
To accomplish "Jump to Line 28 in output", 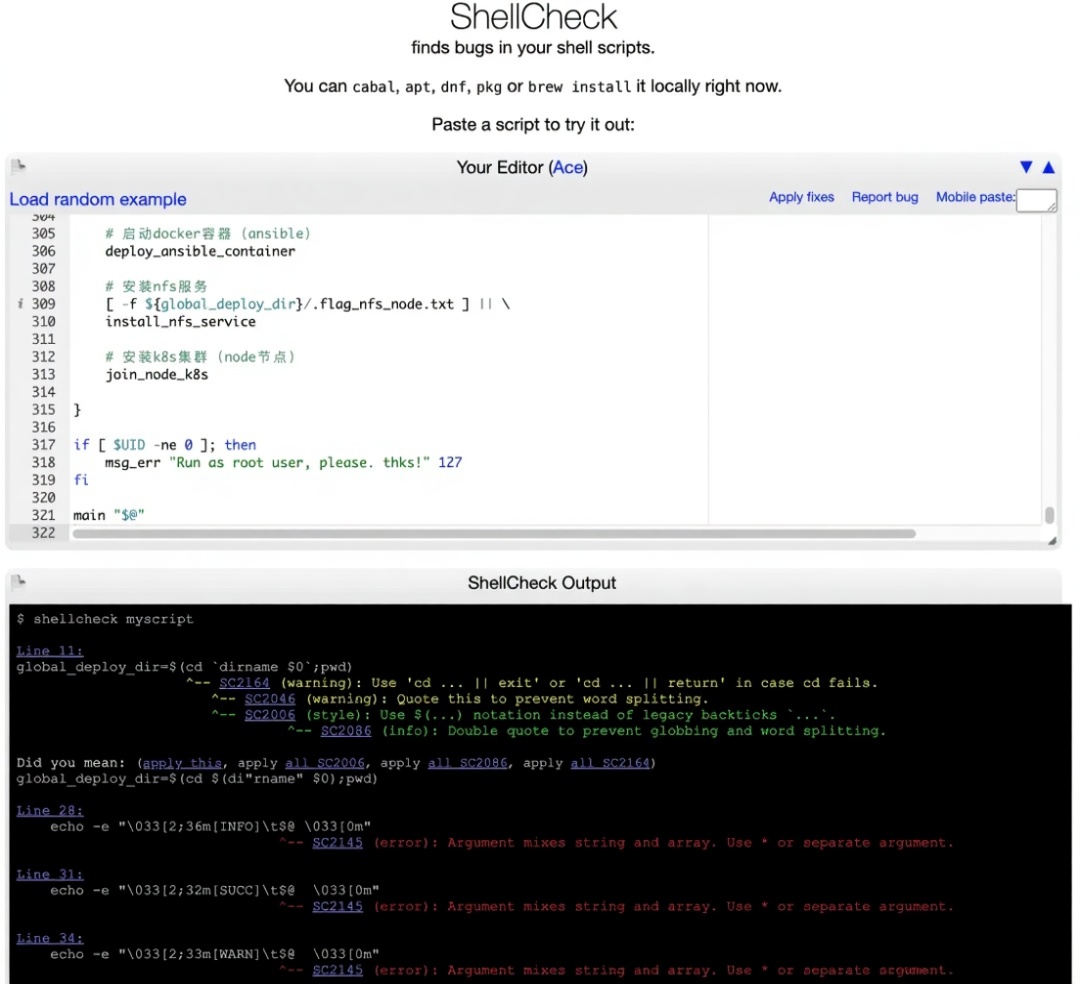I will [50, 811].
